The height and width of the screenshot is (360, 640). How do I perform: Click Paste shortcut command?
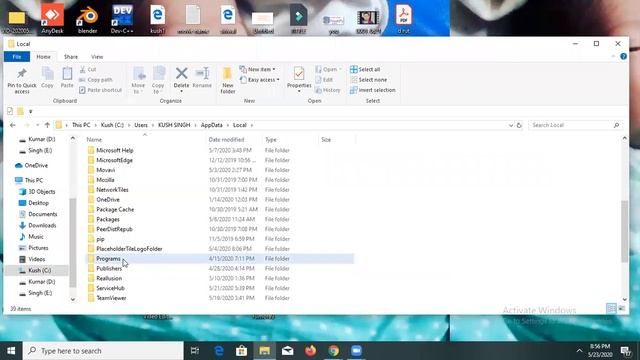pos(100,90)
